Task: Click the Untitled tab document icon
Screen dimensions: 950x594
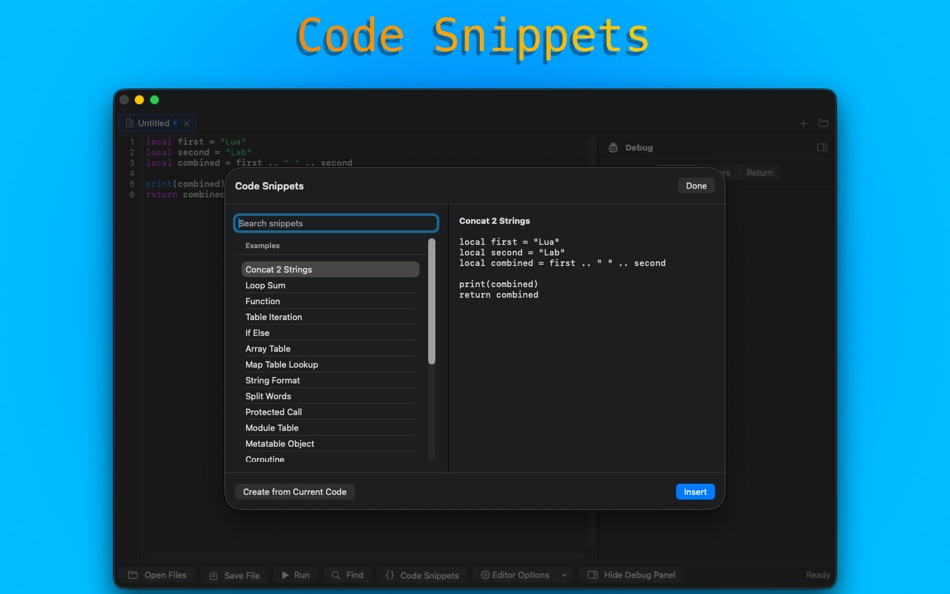Action: tap(129, 123)
